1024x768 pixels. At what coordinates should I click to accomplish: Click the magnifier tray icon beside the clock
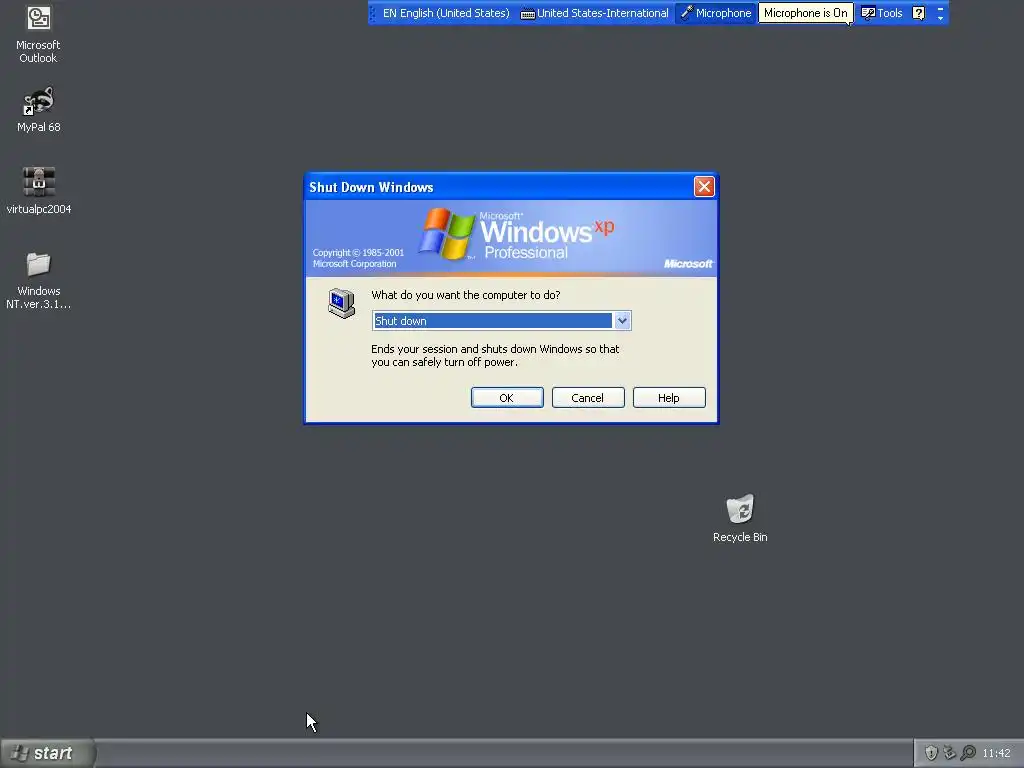pos(968,753)
